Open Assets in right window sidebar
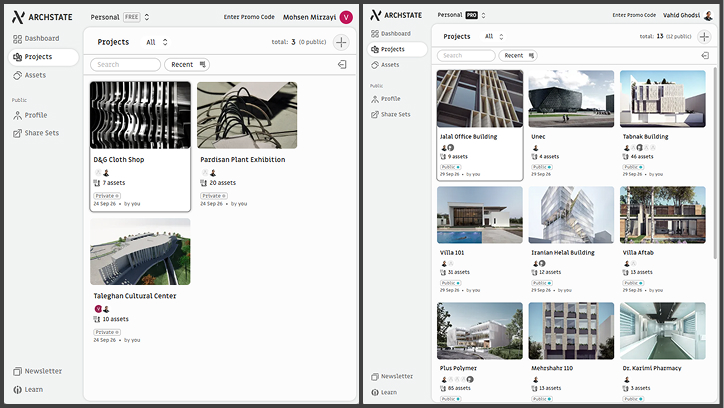724x408 pixels. point(385,65)
